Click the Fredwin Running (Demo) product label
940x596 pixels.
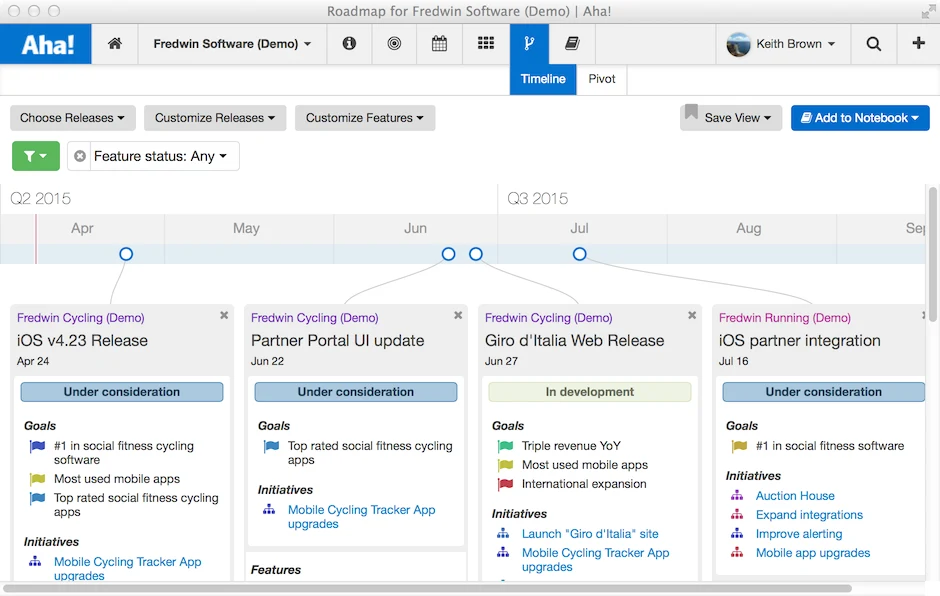[785, 318]
